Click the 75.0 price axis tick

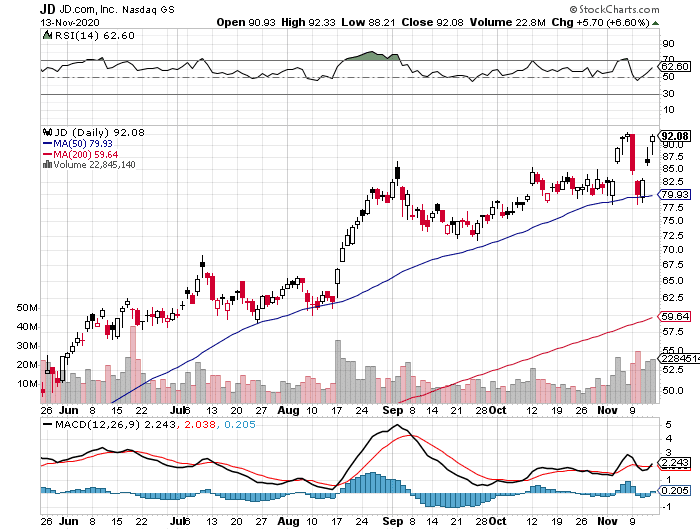point(672,221)
